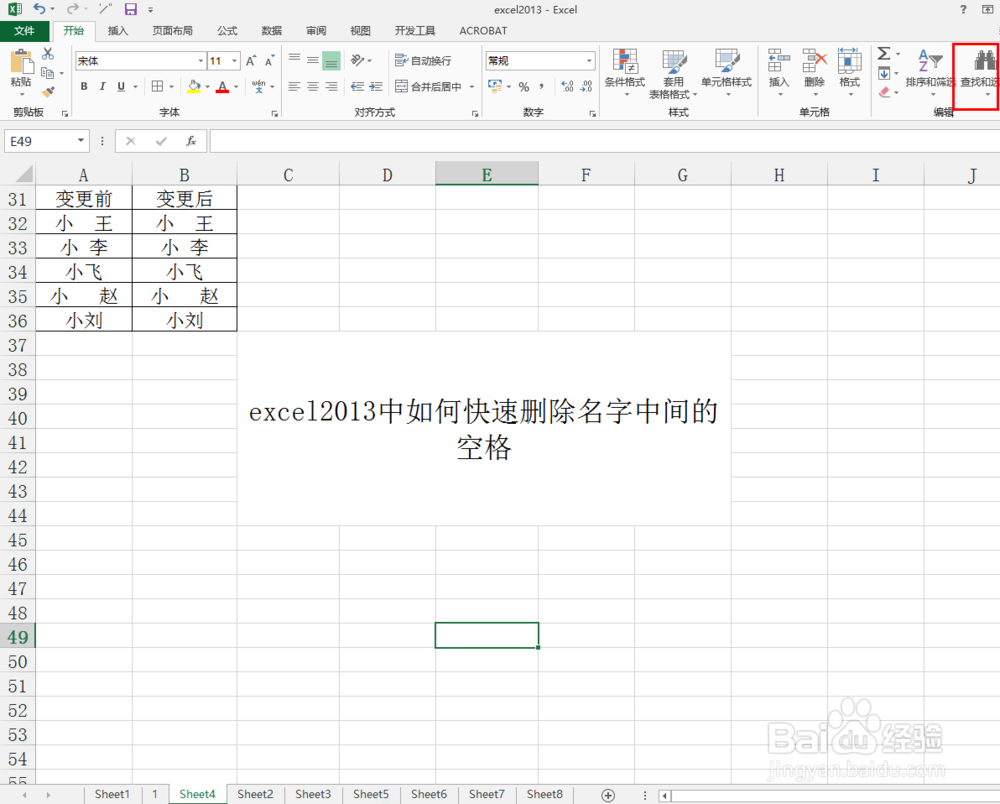Open 排序和筛选 sort and filter

[x=930, y=73]
